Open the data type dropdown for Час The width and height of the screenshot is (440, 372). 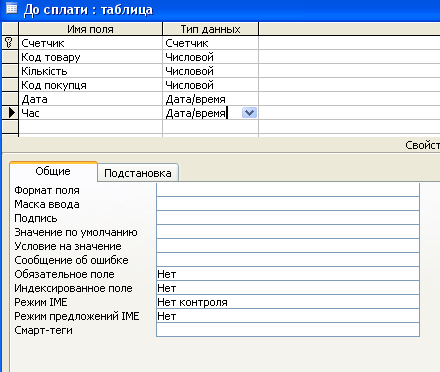tap(249, 113)
